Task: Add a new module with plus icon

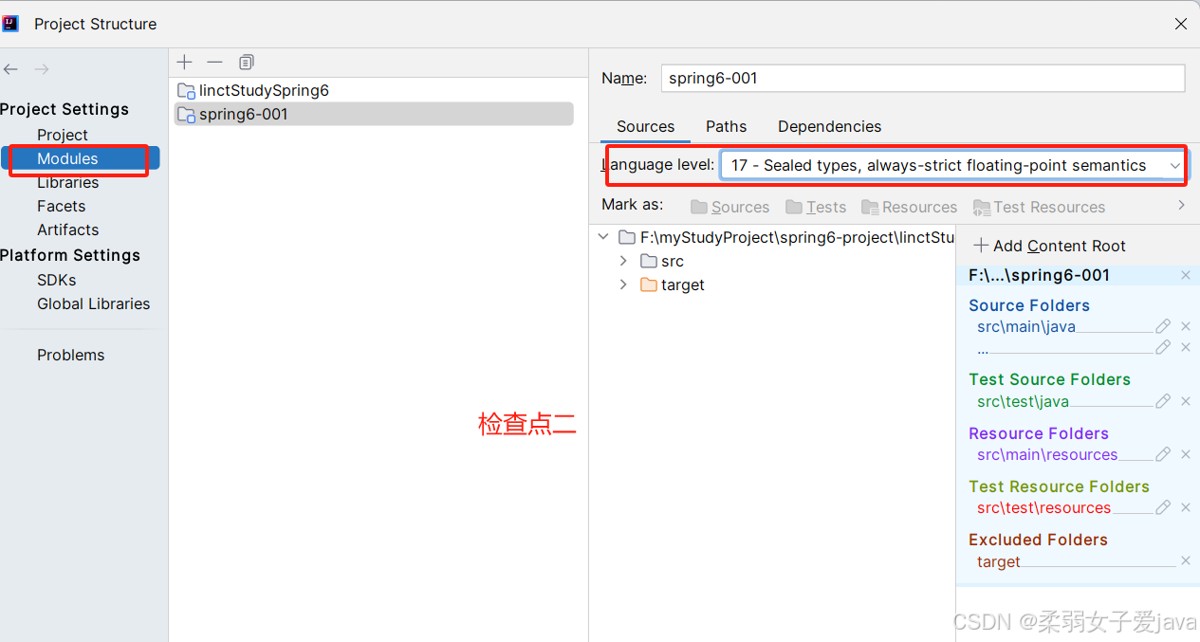Action: pyautogui.click(x=184, y=62)
